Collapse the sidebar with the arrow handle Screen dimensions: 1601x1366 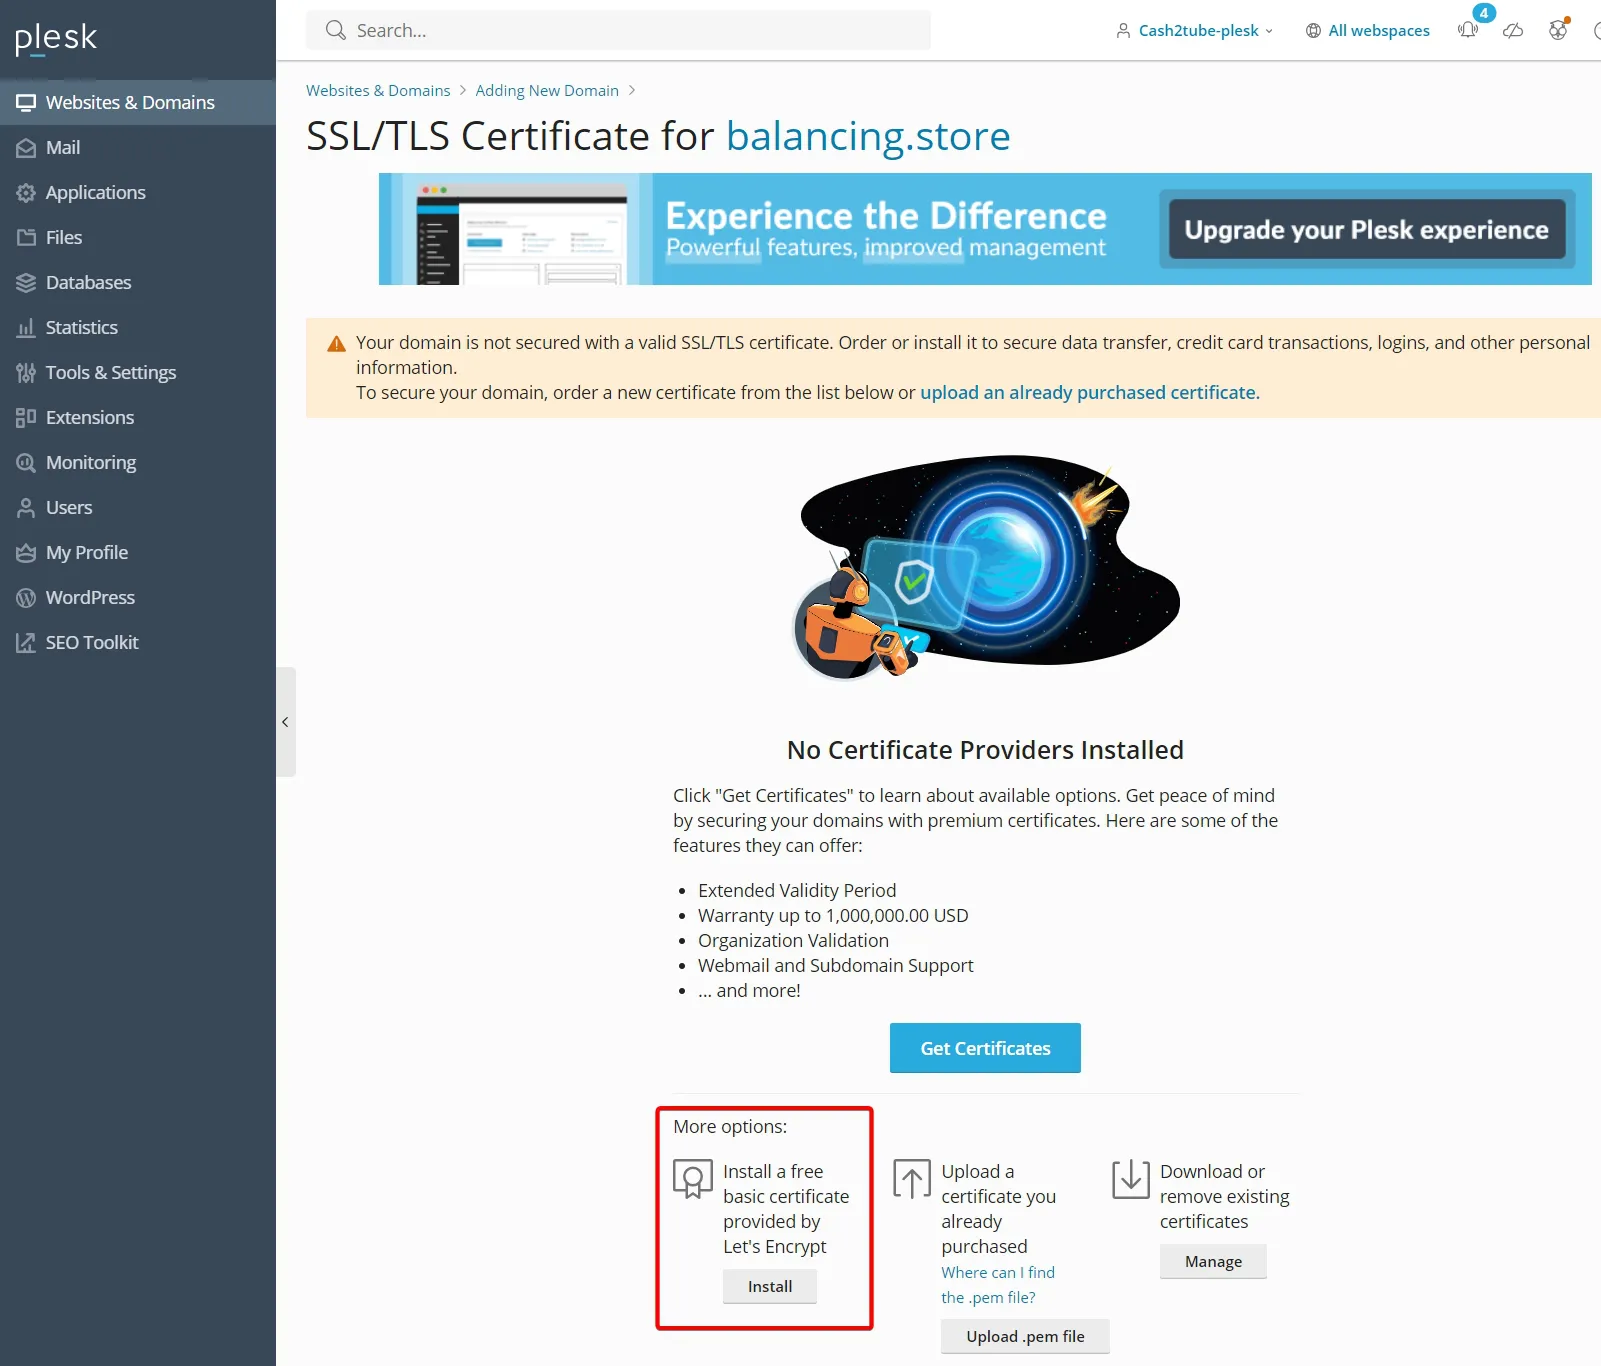click(x=285, y=722)
